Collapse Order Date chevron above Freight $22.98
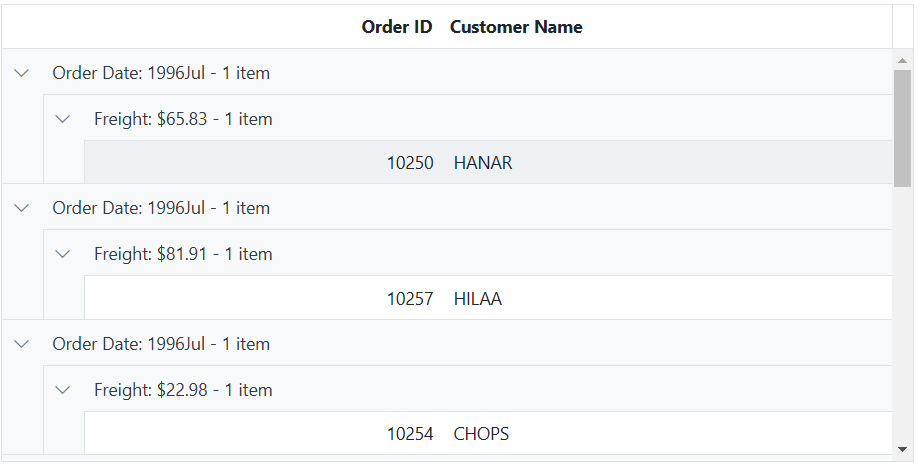 coord(22,344)
